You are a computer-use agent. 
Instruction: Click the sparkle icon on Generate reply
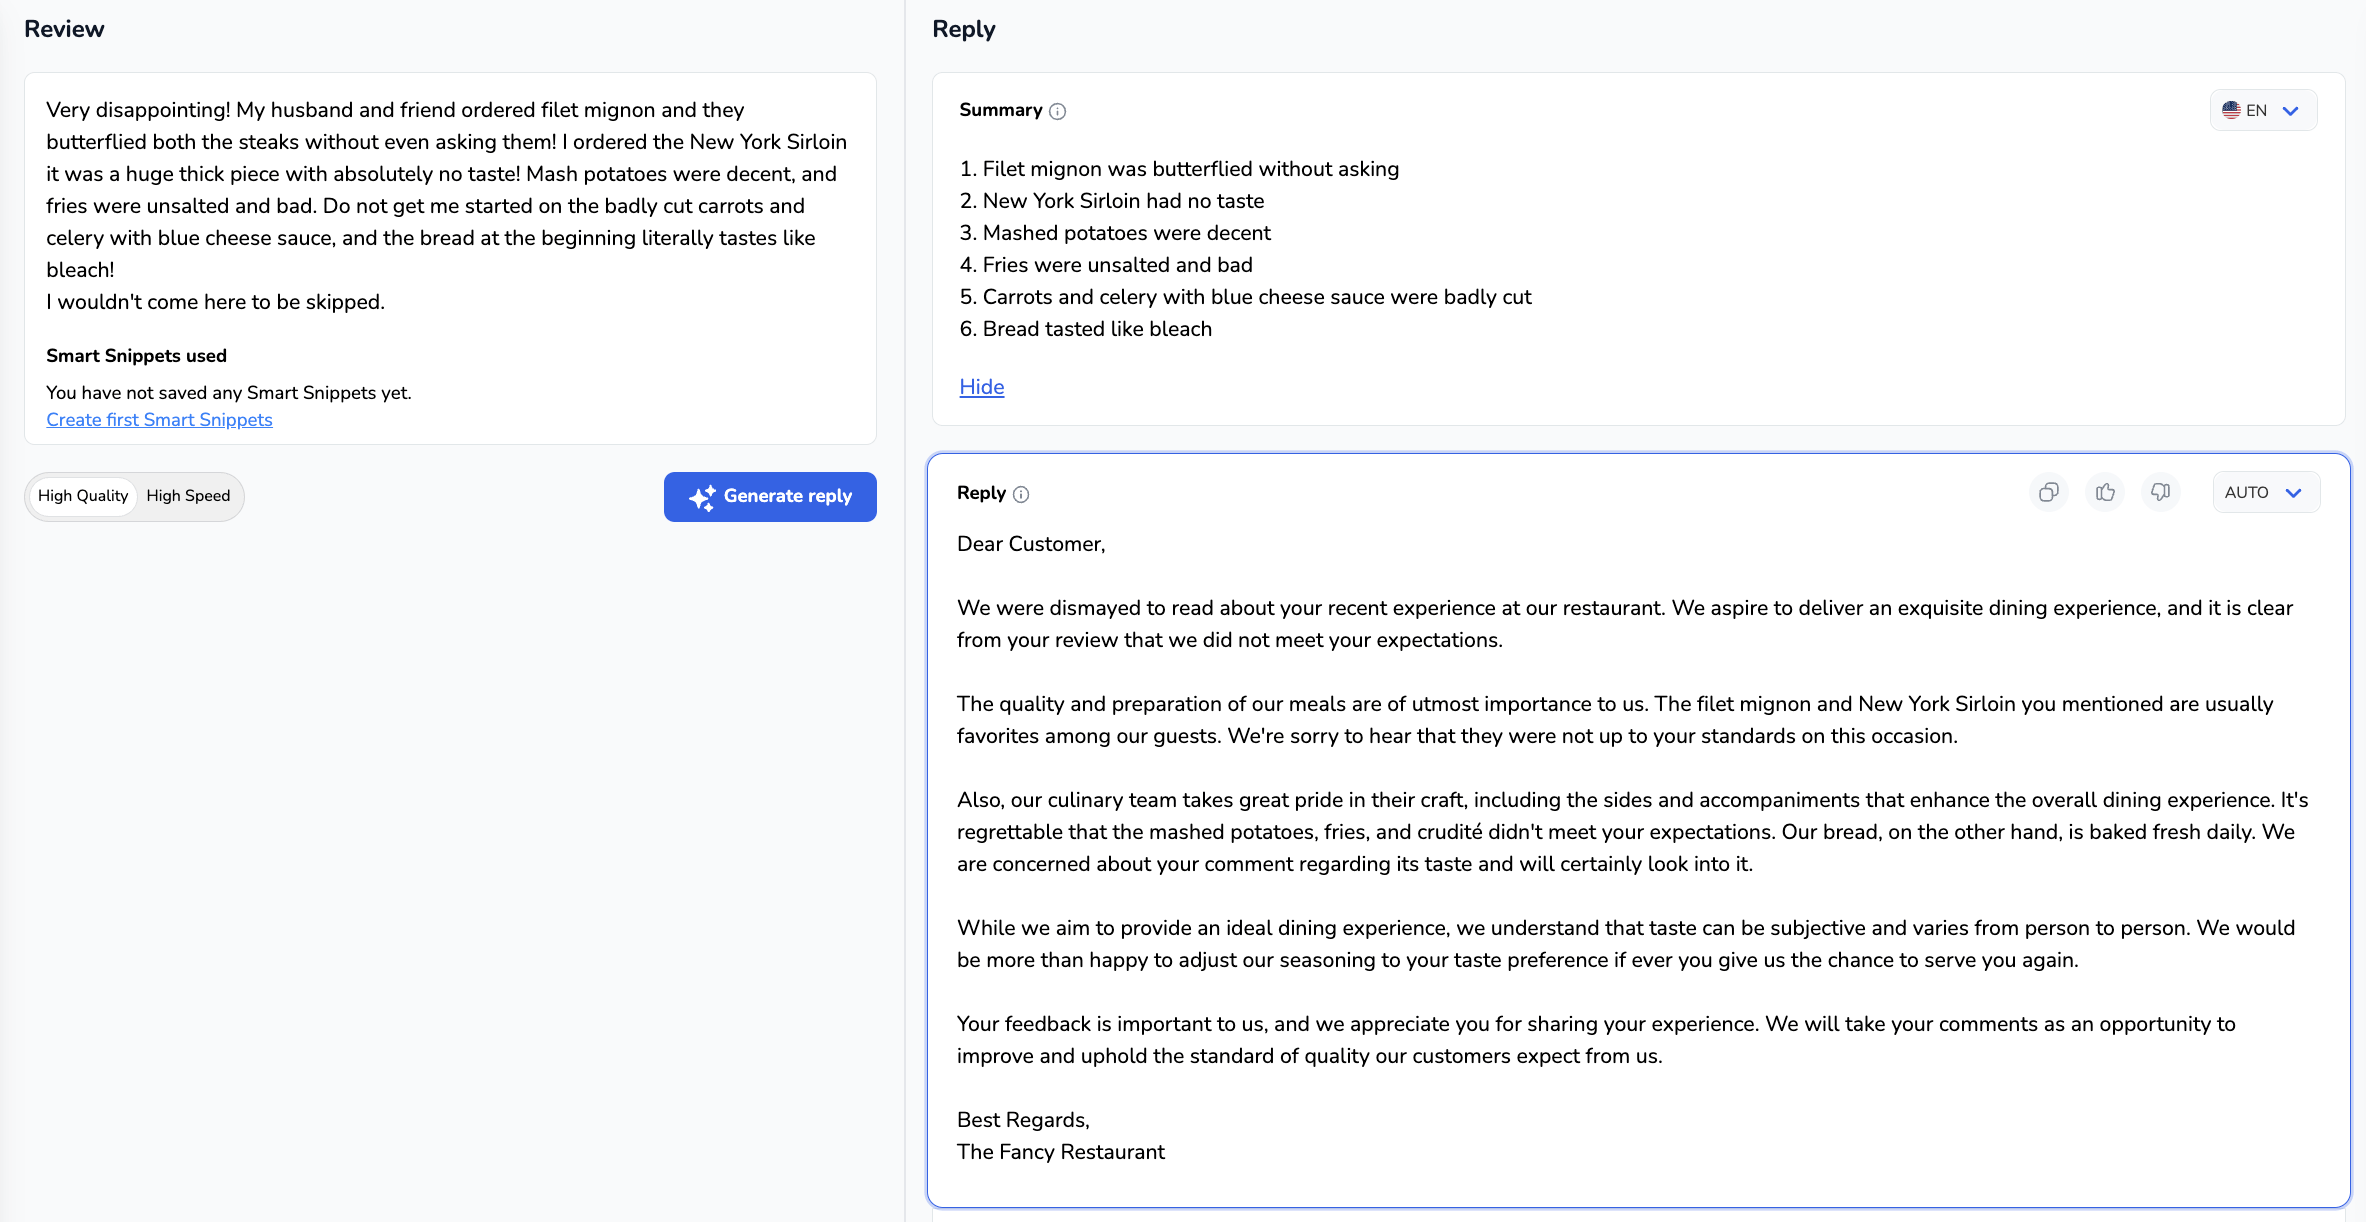click(x=703, y=496)
